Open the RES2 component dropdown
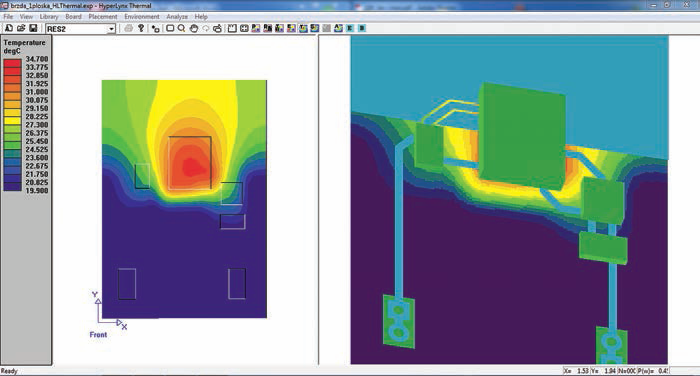Viewport: 700px width, 376px height. click(x=111, y=29)
